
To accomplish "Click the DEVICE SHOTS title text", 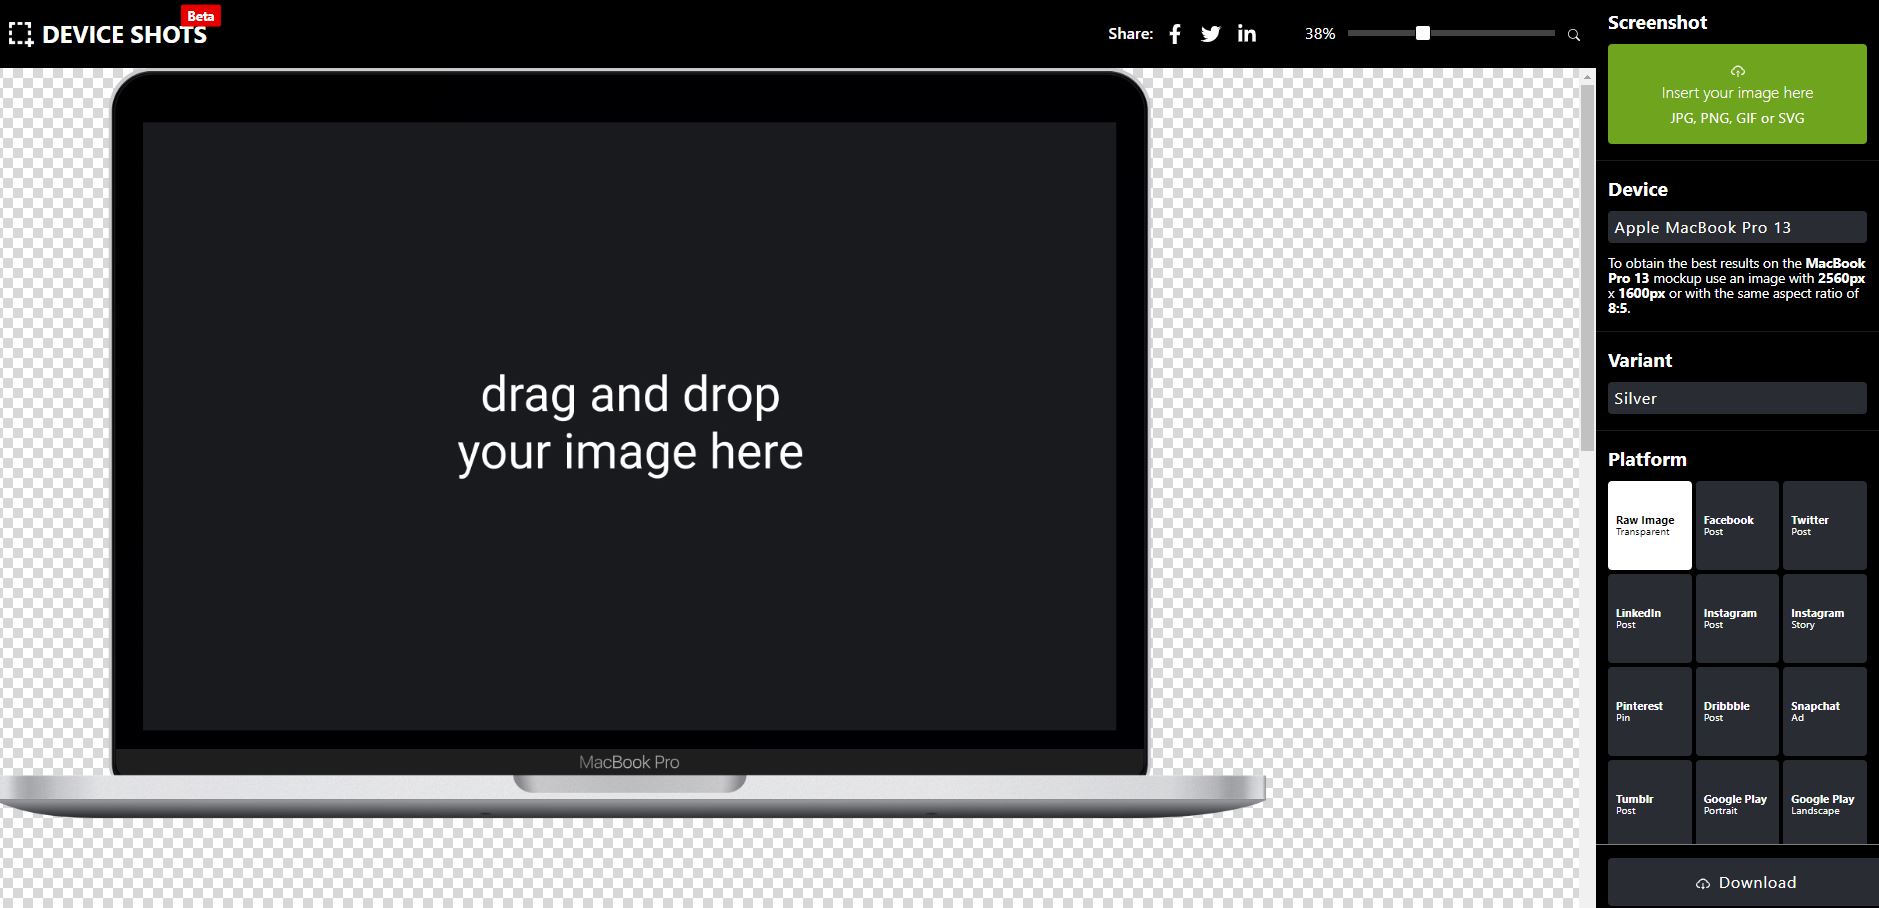I will coord(124,35).
